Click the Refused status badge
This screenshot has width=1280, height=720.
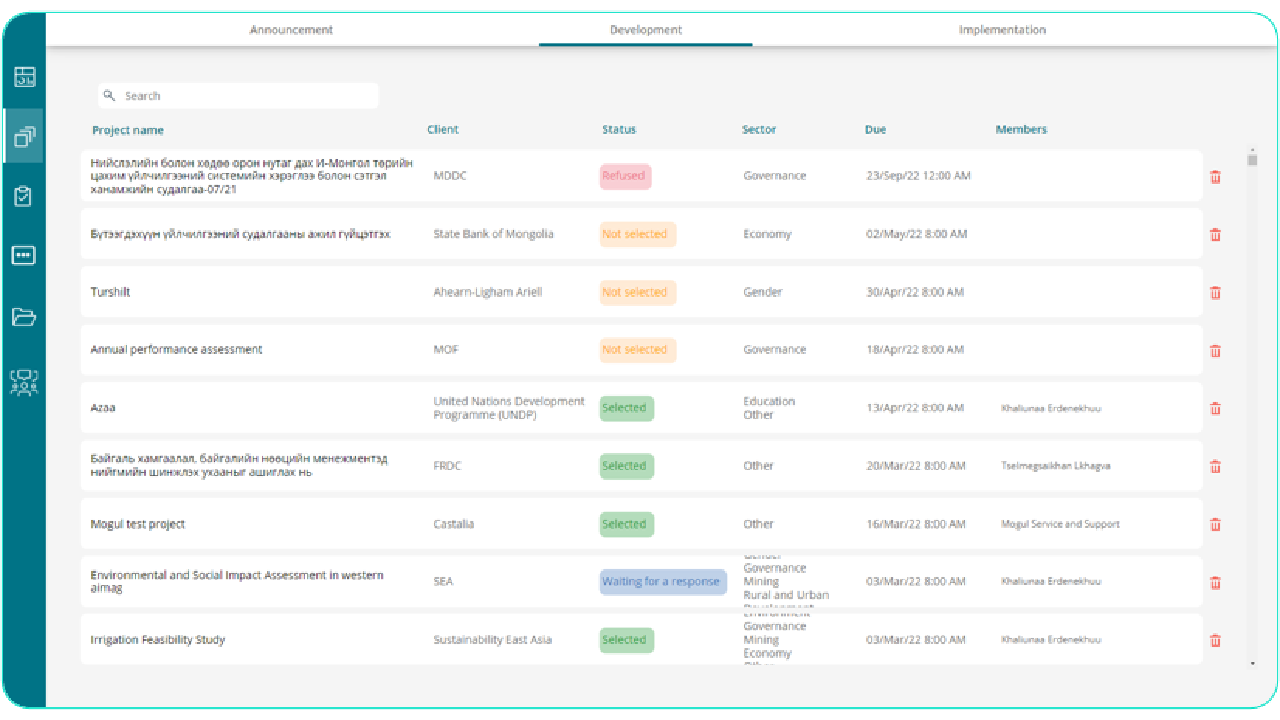coord(625,176)
